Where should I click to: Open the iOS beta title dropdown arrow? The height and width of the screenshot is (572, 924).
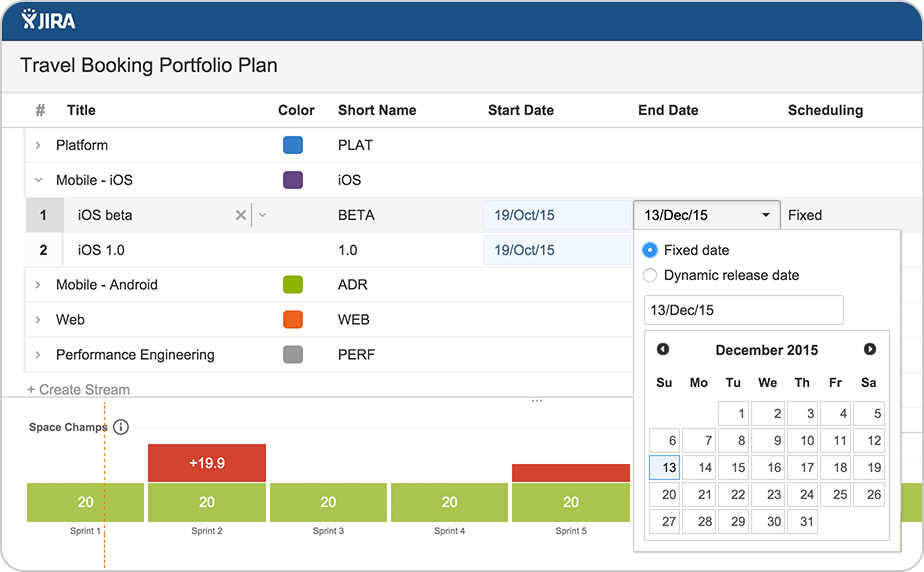(x=262, y=215)
